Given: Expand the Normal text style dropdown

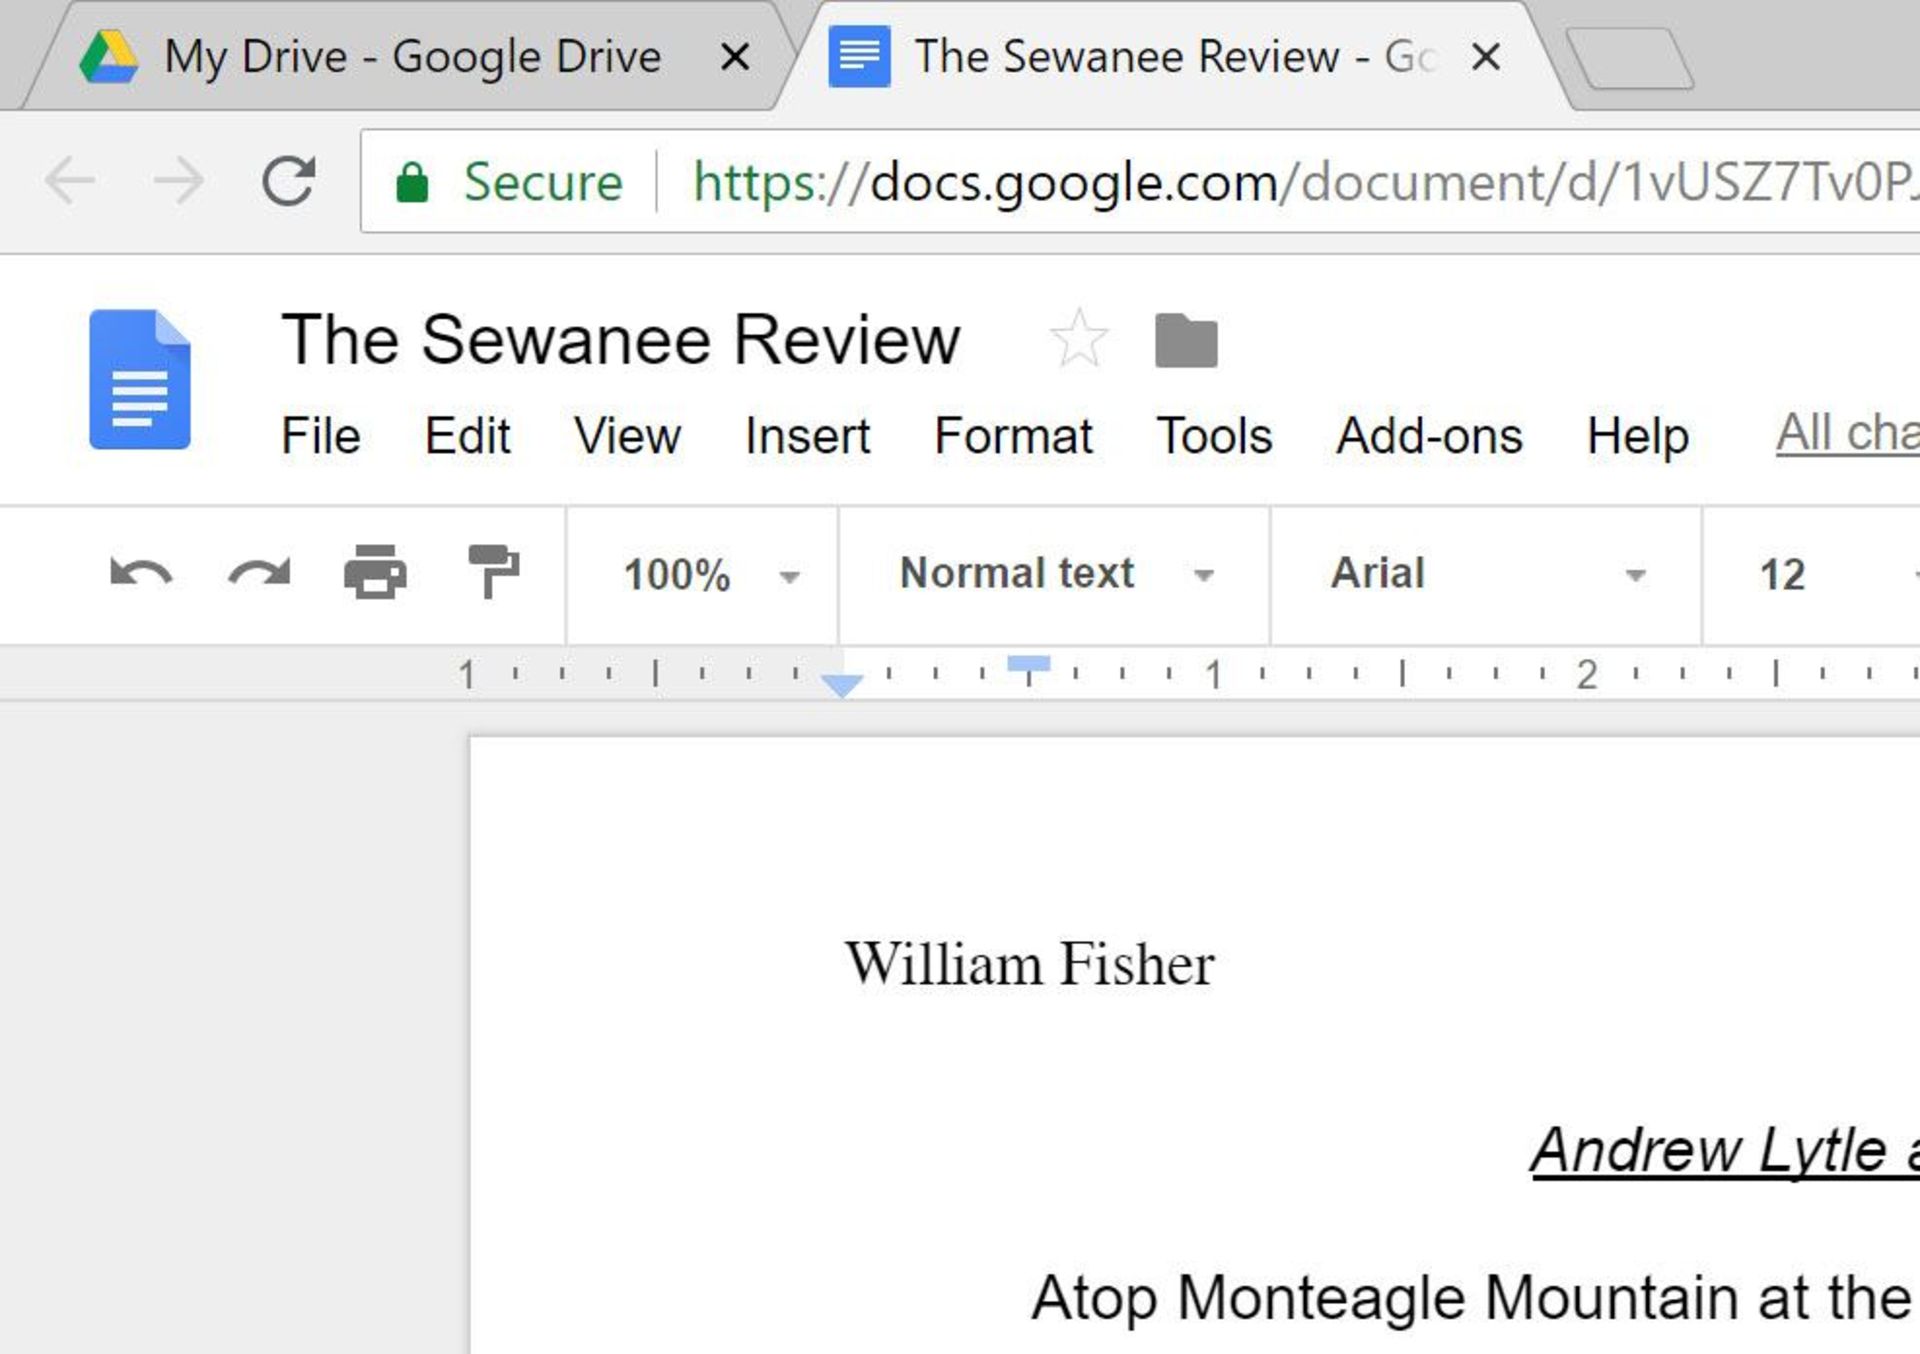Looking at the screenshot, I should coord(1209,571).
